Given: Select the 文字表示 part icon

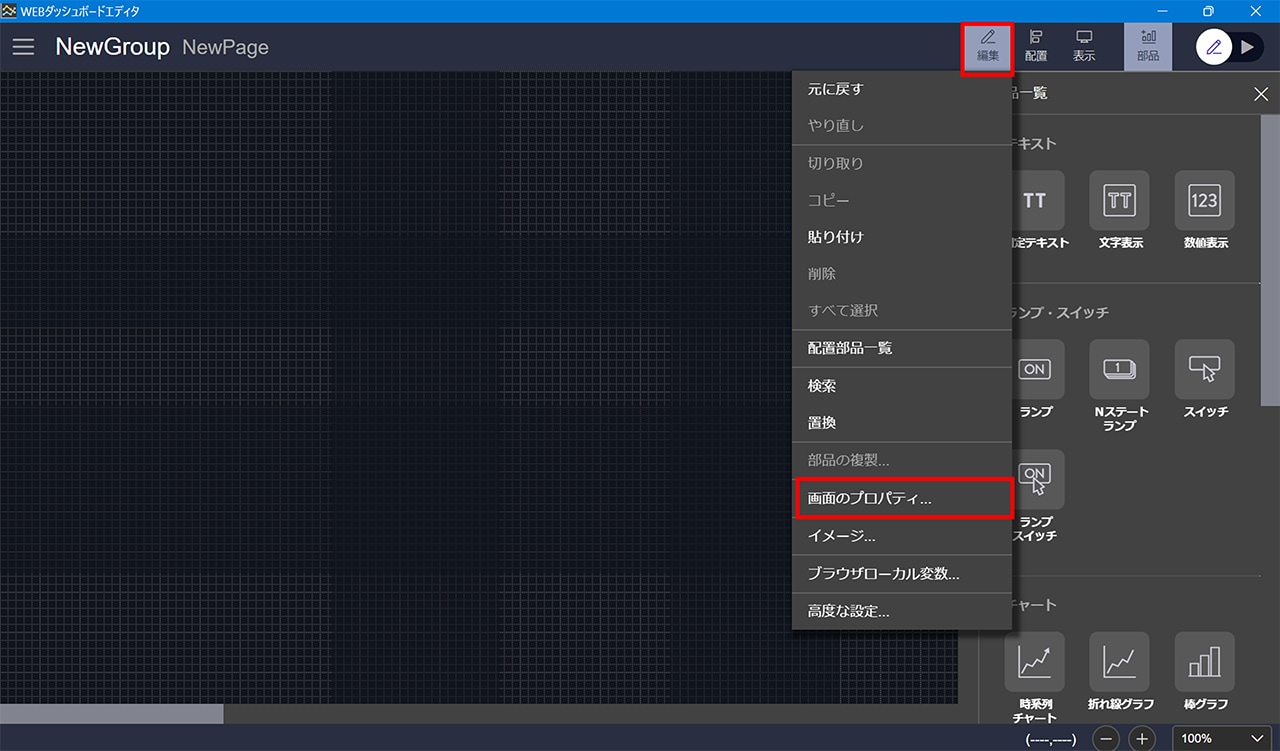Looking at the screenshot, I should click(x=1119, y=201).
